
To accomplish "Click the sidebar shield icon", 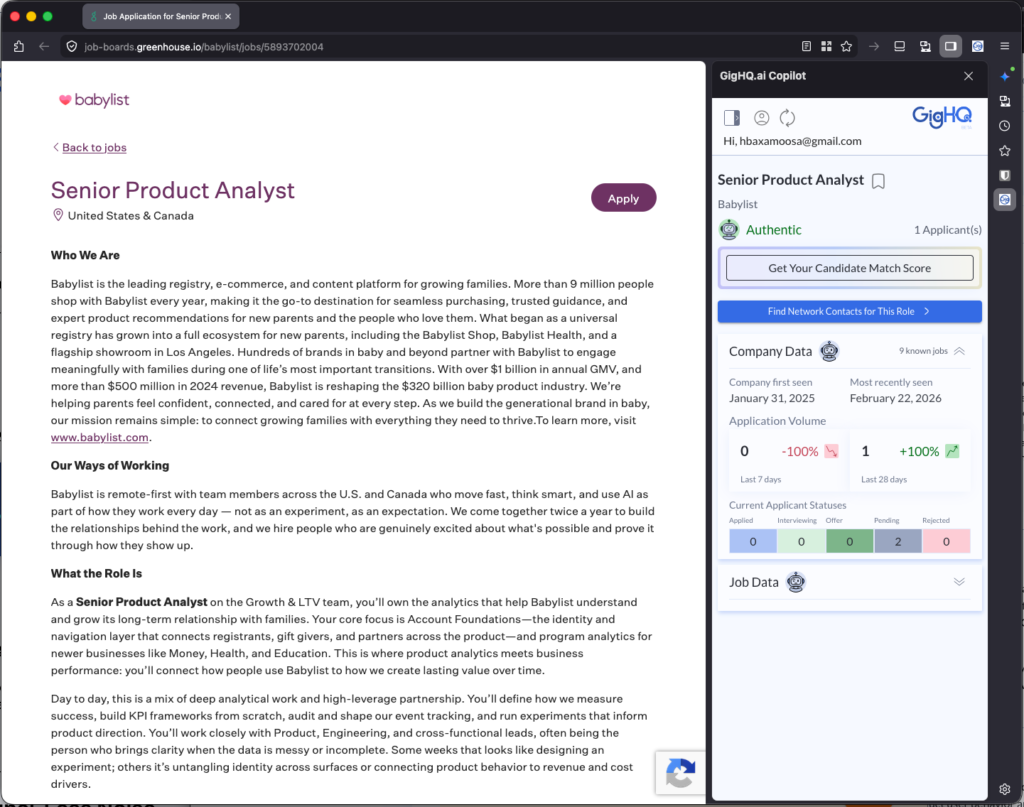I will coord(1004,175).
